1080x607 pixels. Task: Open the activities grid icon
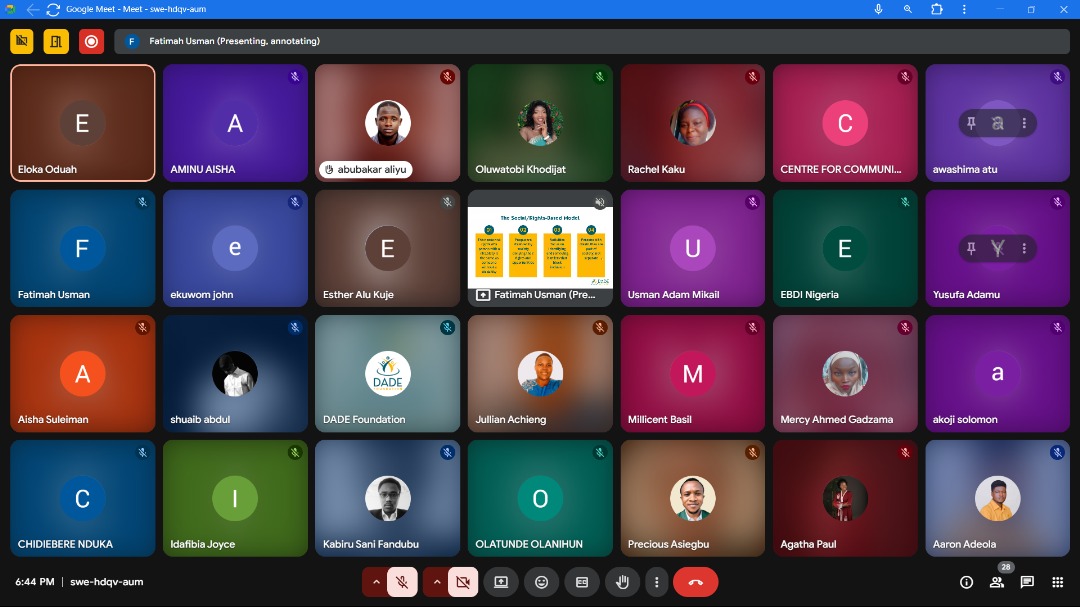pyautogui.click(x=1057, y=582)
